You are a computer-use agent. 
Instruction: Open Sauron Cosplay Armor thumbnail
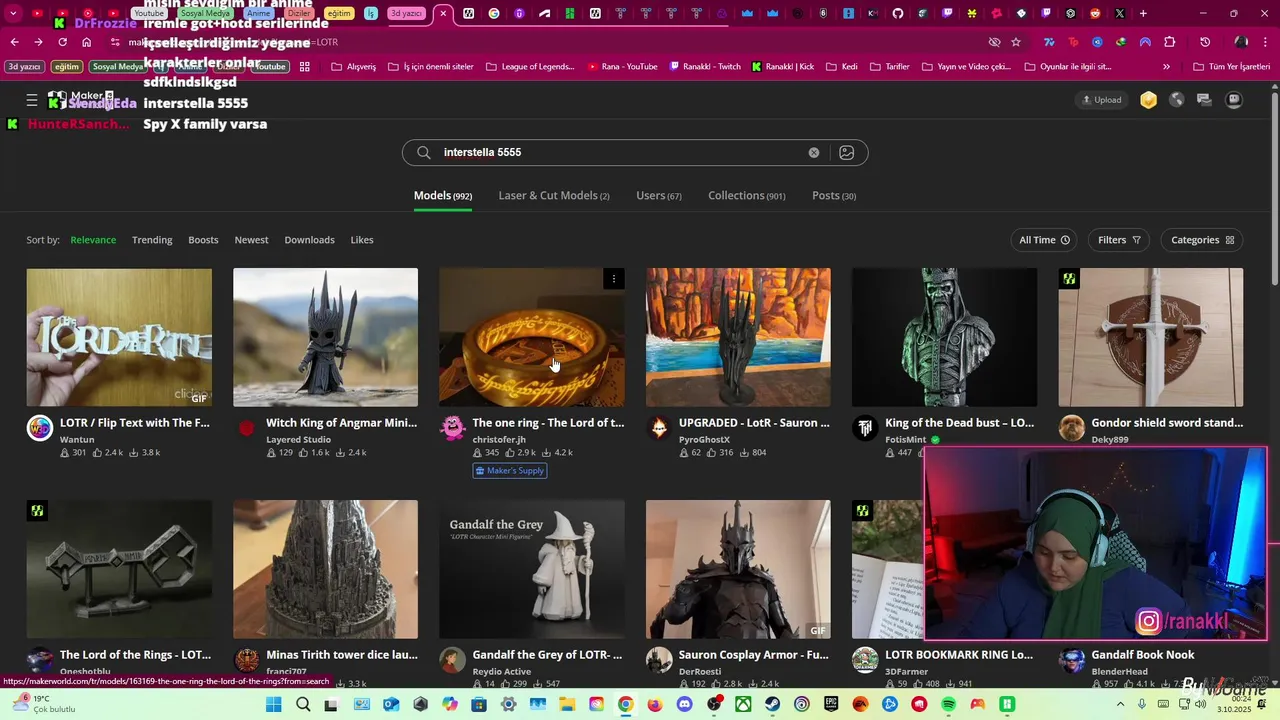[x=738, y=569]
